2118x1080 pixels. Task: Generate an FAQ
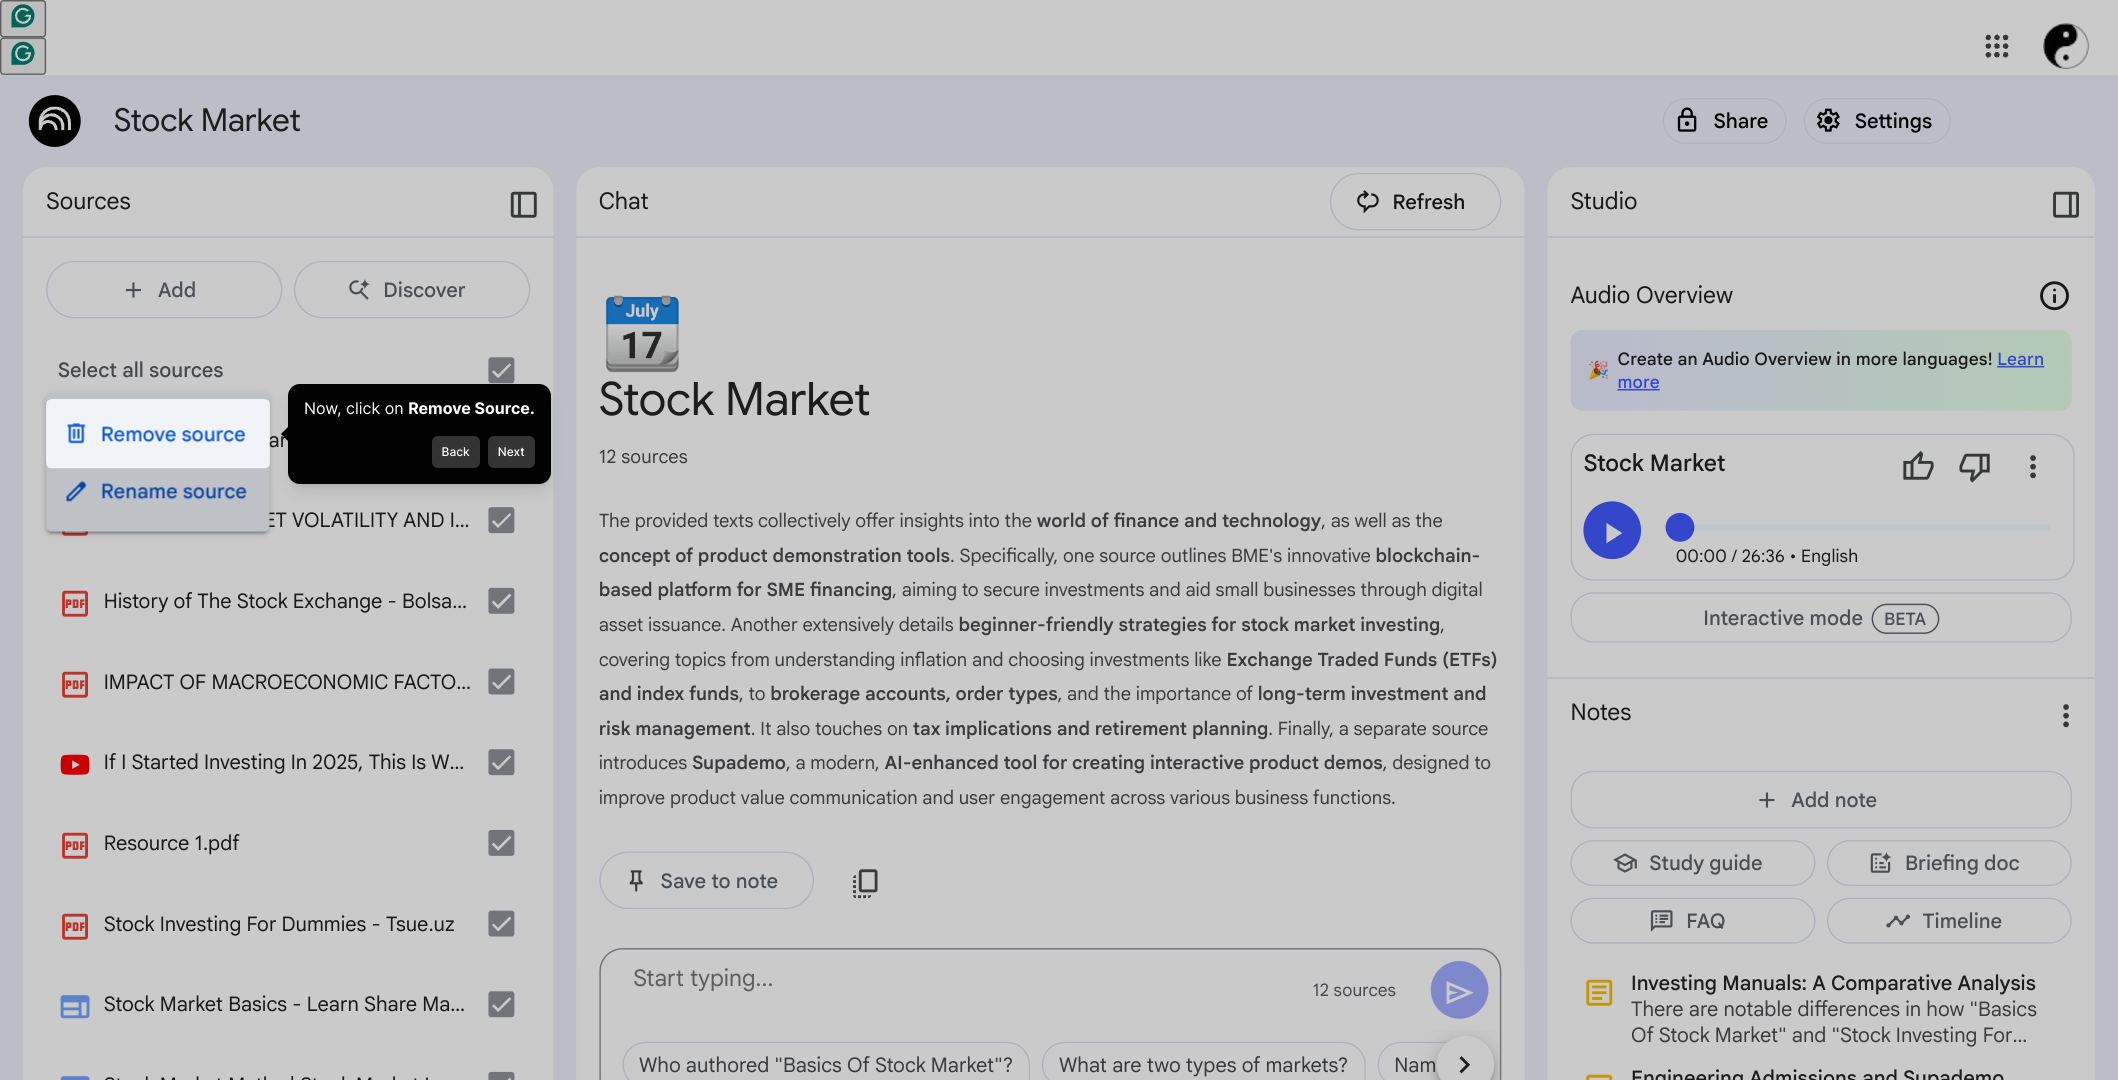(1692, 921)
